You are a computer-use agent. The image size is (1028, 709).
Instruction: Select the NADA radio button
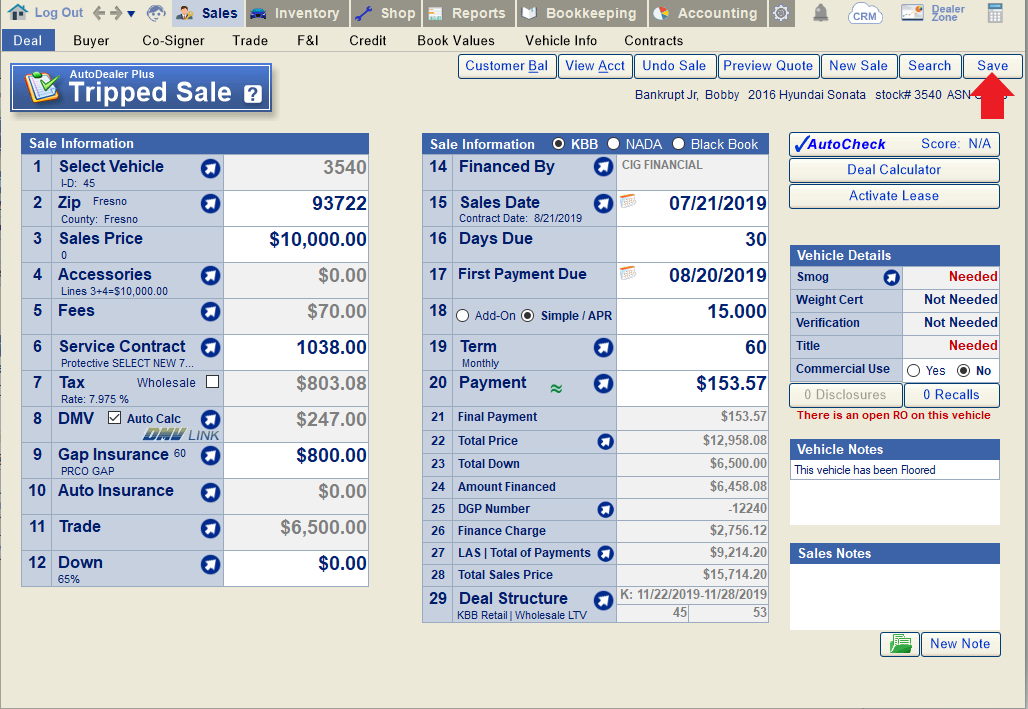coord(613,144)
